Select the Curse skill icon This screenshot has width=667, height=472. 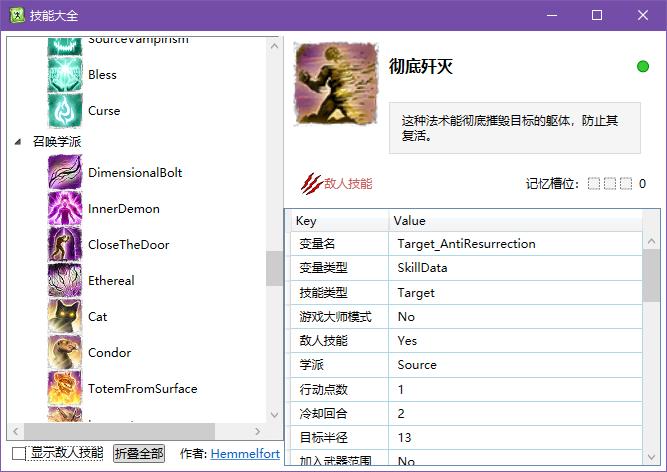[65, 111]
